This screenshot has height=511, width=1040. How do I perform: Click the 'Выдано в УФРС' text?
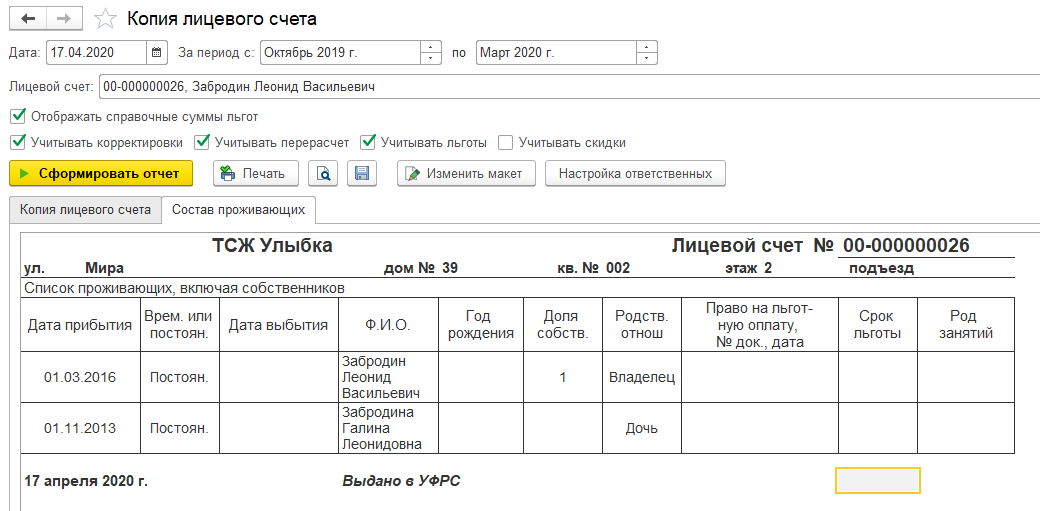[401, 481]
